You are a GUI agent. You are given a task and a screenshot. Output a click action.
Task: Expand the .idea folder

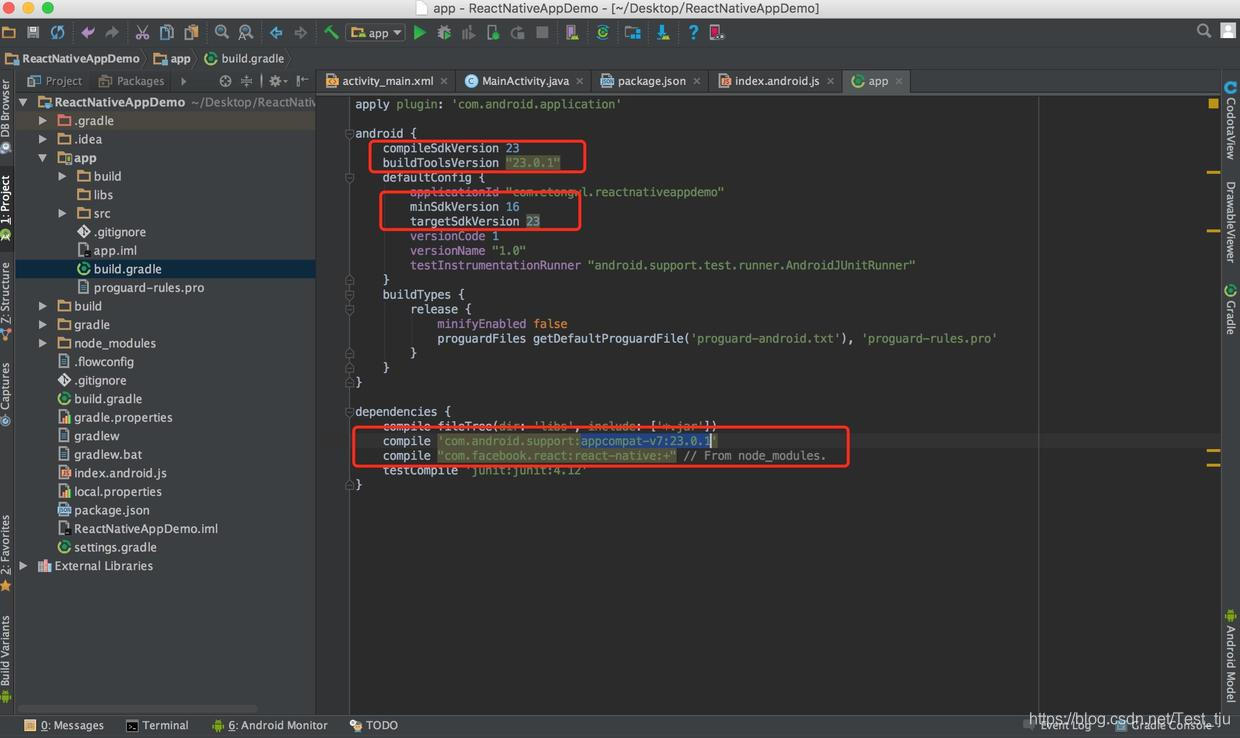[42, 139]
